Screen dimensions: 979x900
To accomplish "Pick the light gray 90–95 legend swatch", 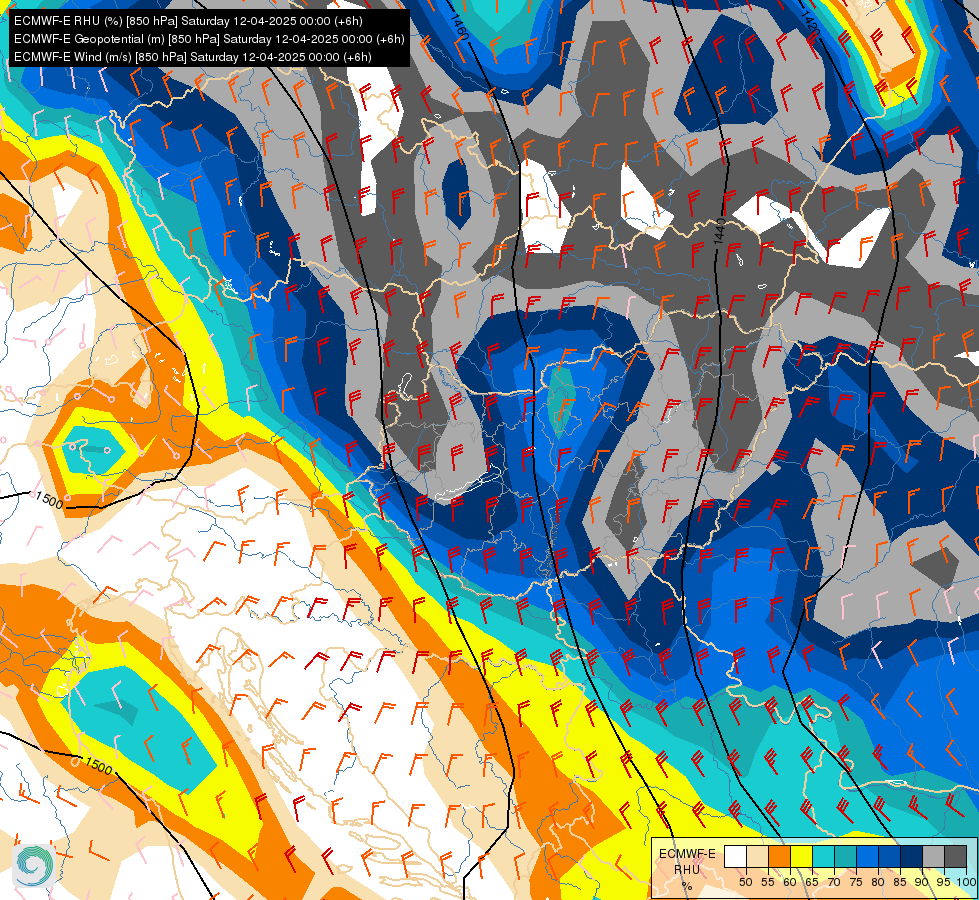I will click(933, 856).
